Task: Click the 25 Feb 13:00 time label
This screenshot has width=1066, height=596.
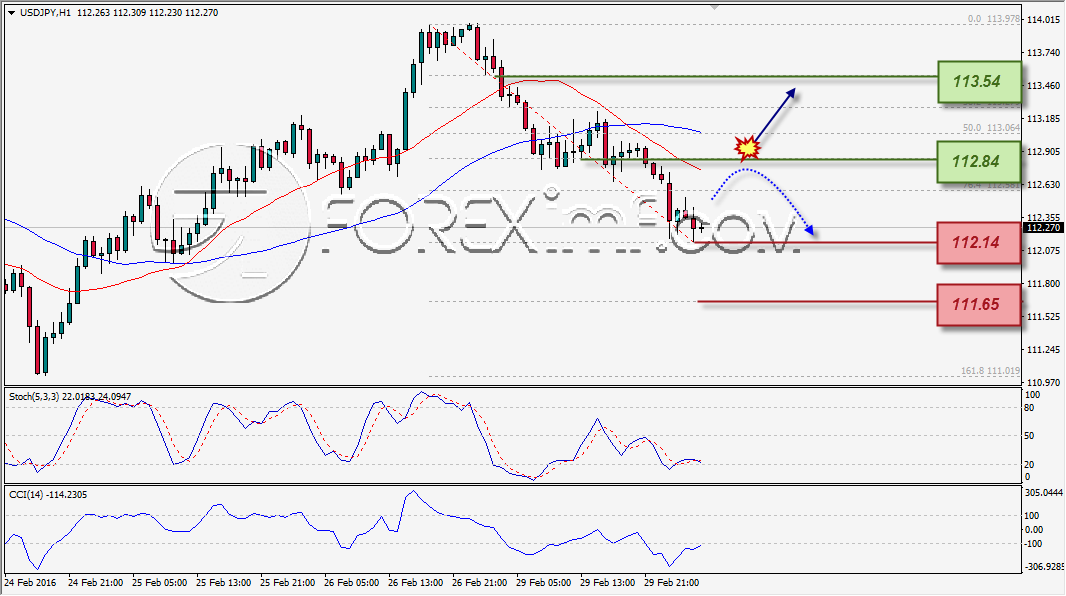Action: [224, 582]
